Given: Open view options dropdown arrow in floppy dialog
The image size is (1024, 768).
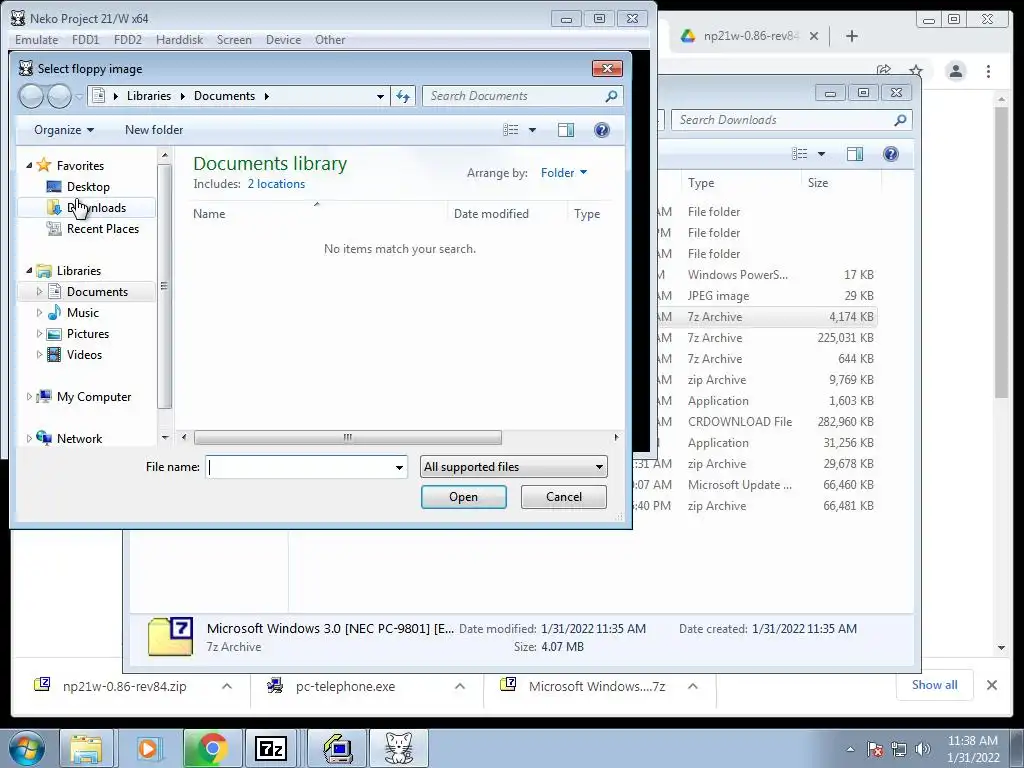Looking at the screenshot, I should click(x=532, y=130).
